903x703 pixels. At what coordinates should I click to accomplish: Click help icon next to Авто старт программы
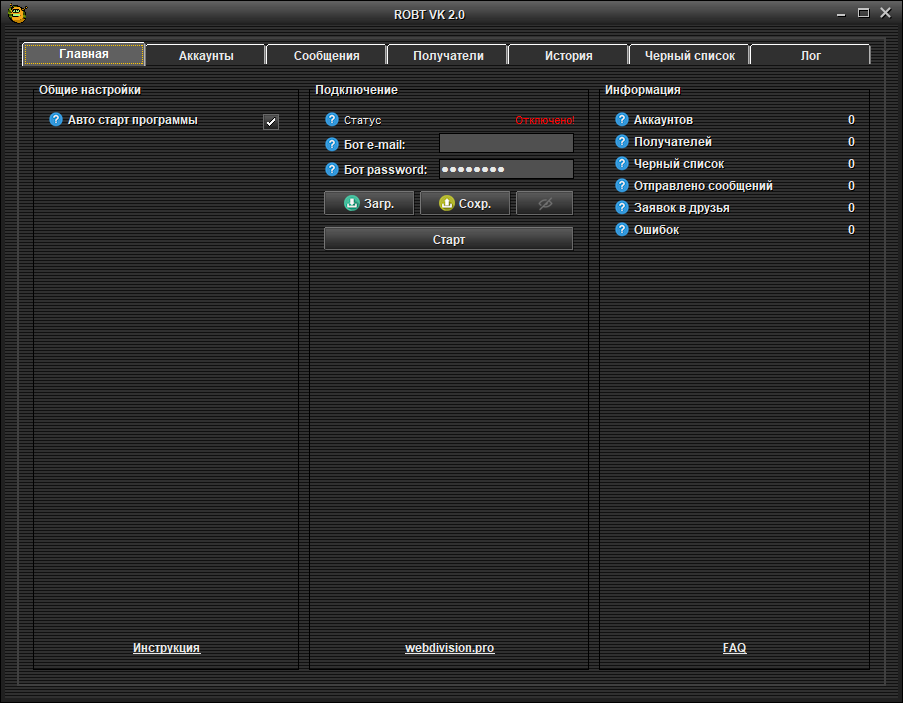(56, 120)
